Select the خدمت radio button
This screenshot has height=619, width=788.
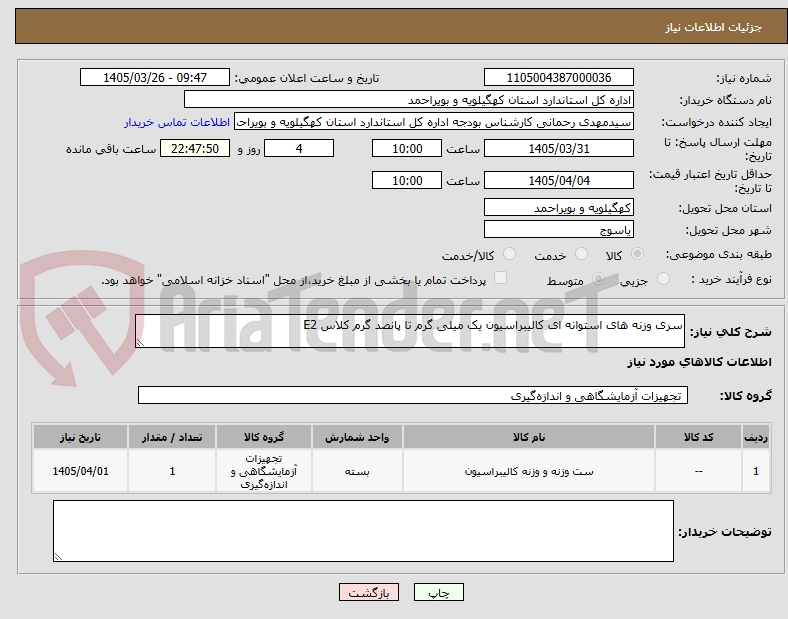click(581, 254)
